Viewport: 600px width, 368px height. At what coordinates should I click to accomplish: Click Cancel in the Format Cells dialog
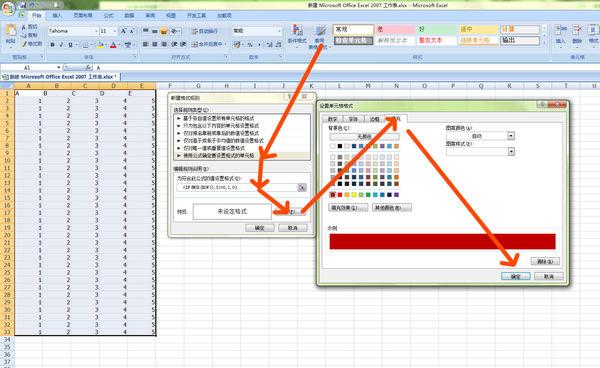click(x=549, y=276)
